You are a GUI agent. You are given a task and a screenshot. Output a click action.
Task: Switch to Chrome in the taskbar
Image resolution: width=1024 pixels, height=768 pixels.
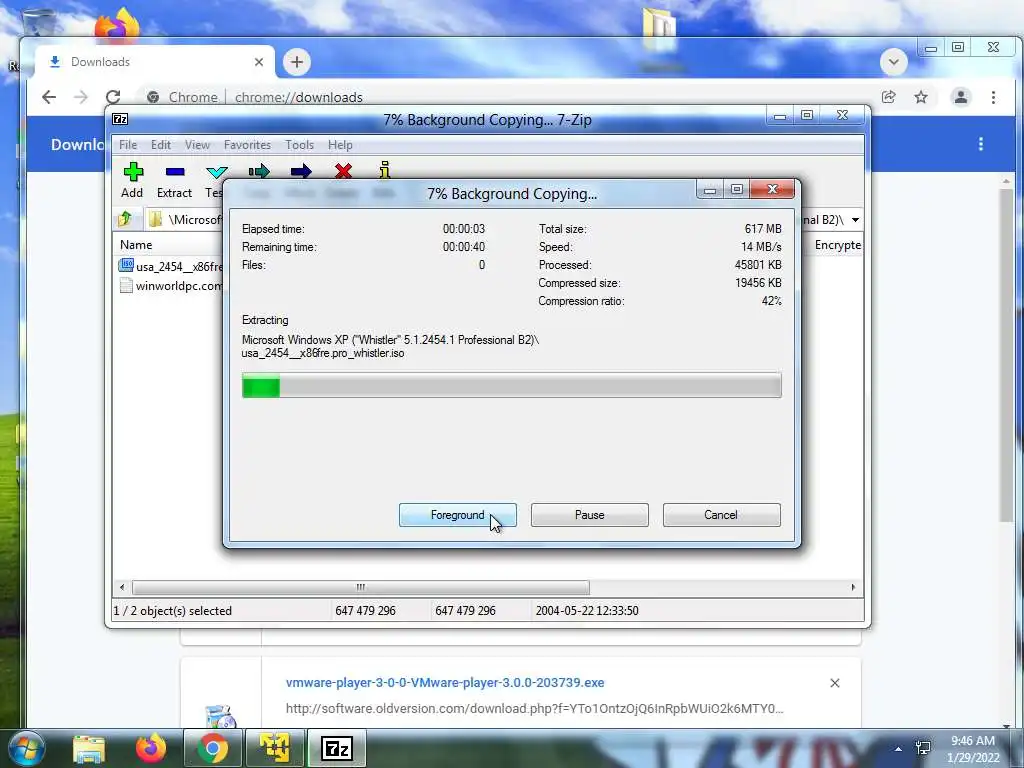212,748
